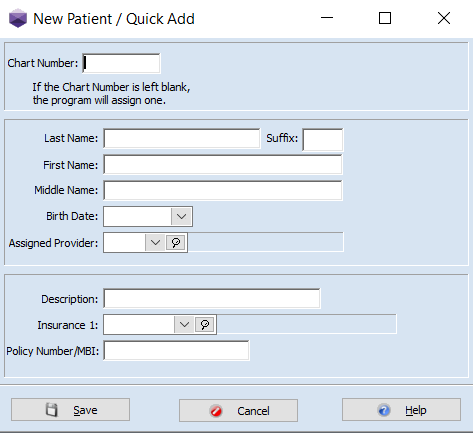Click the floppy disk Save icon

pos(52,410)
